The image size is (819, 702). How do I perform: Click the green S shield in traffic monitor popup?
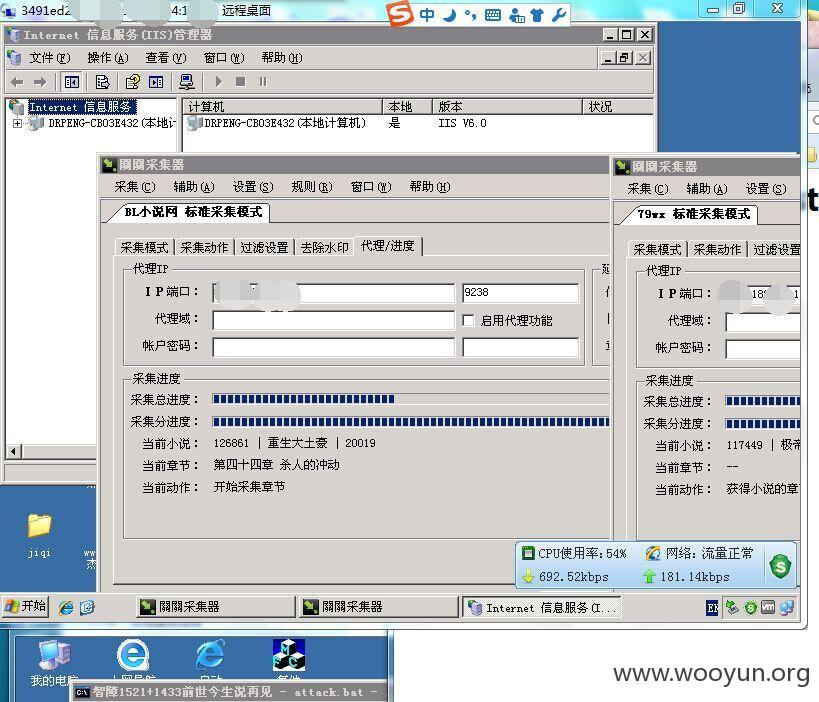click(780, 566)
